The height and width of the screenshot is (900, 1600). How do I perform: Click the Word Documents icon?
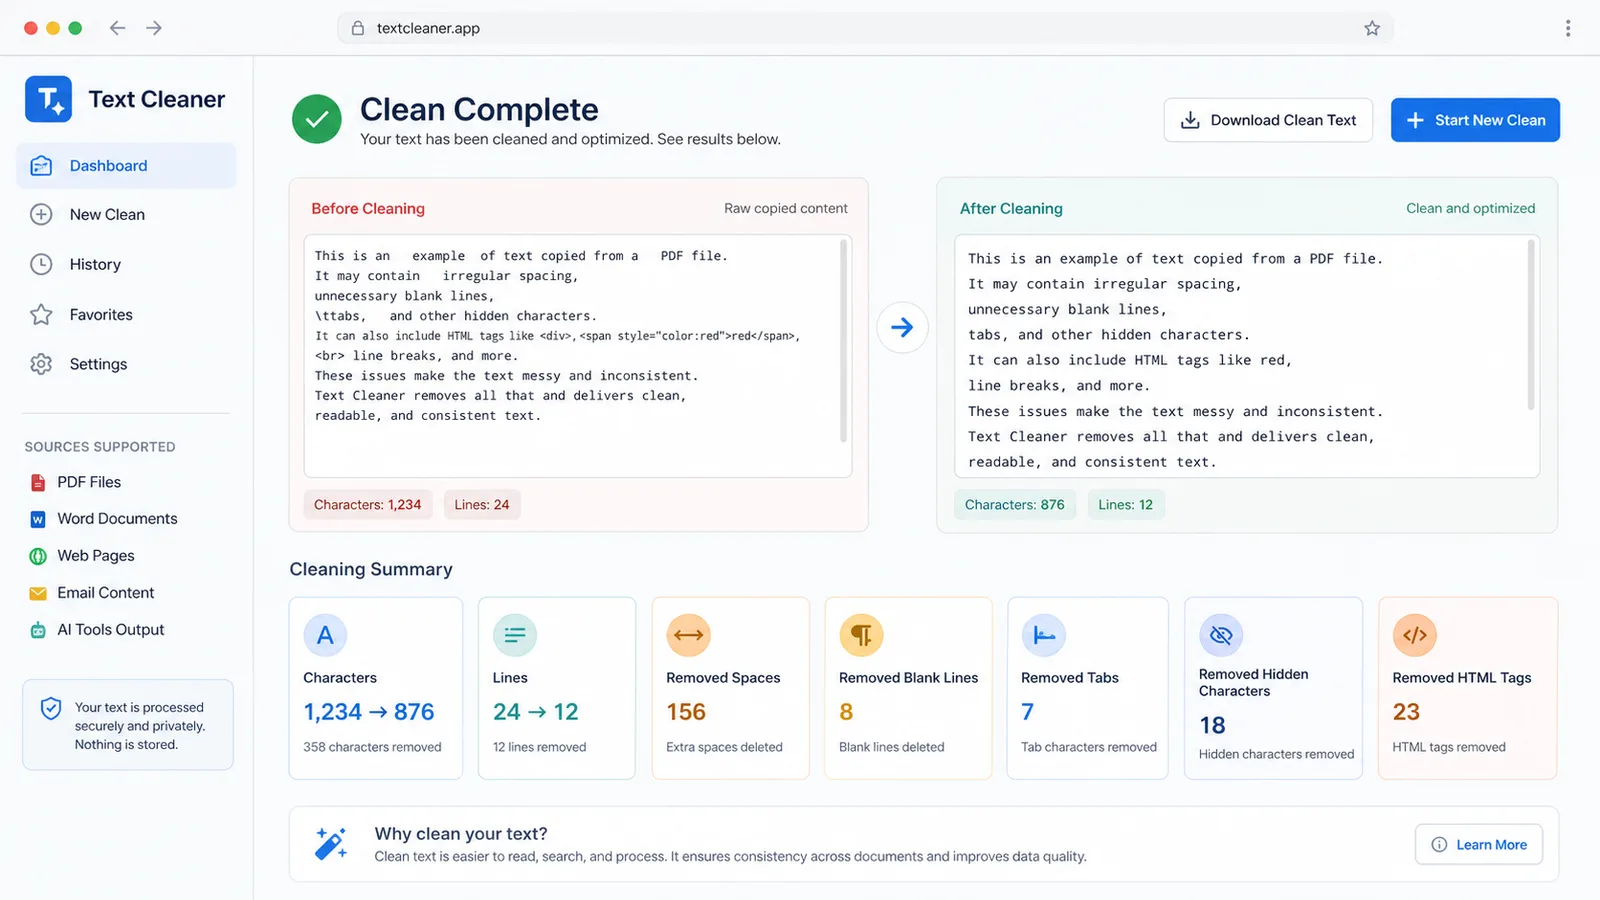pyautogui.click(x=38, y=520)
